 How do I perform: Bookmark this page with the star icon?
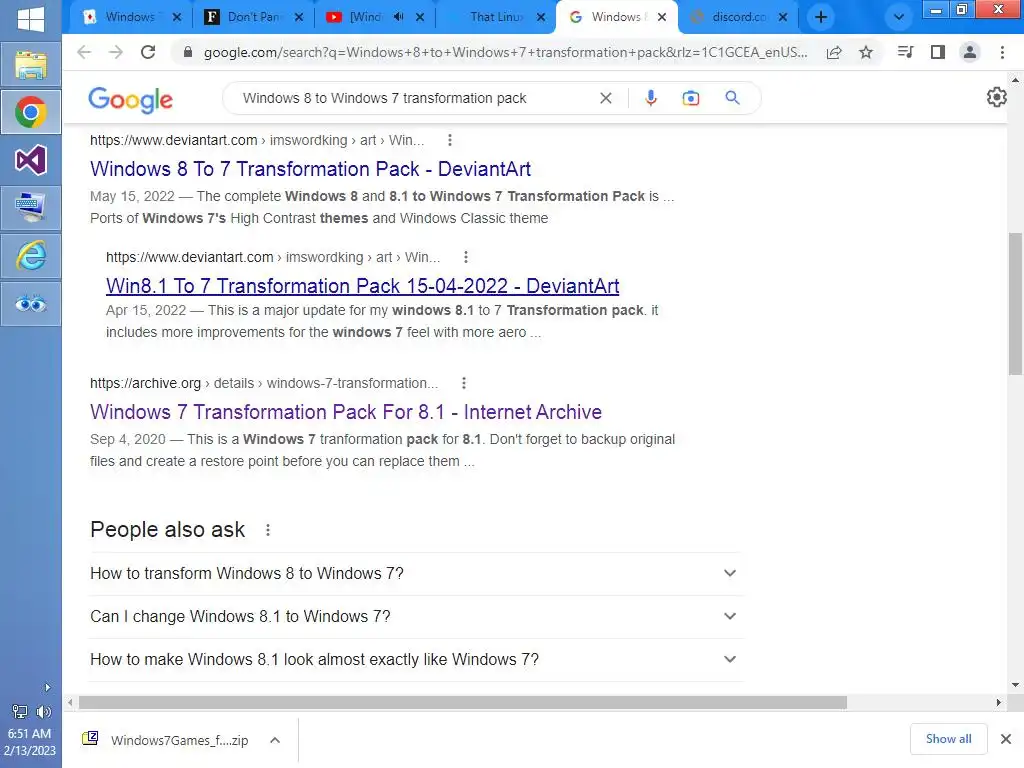click(x=866, y=53)
